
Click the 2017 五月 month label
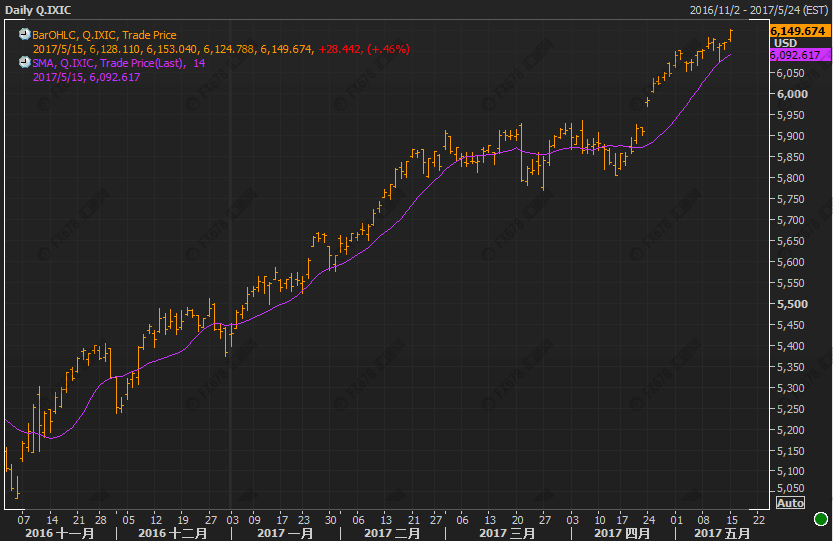(x=722, y=533)
